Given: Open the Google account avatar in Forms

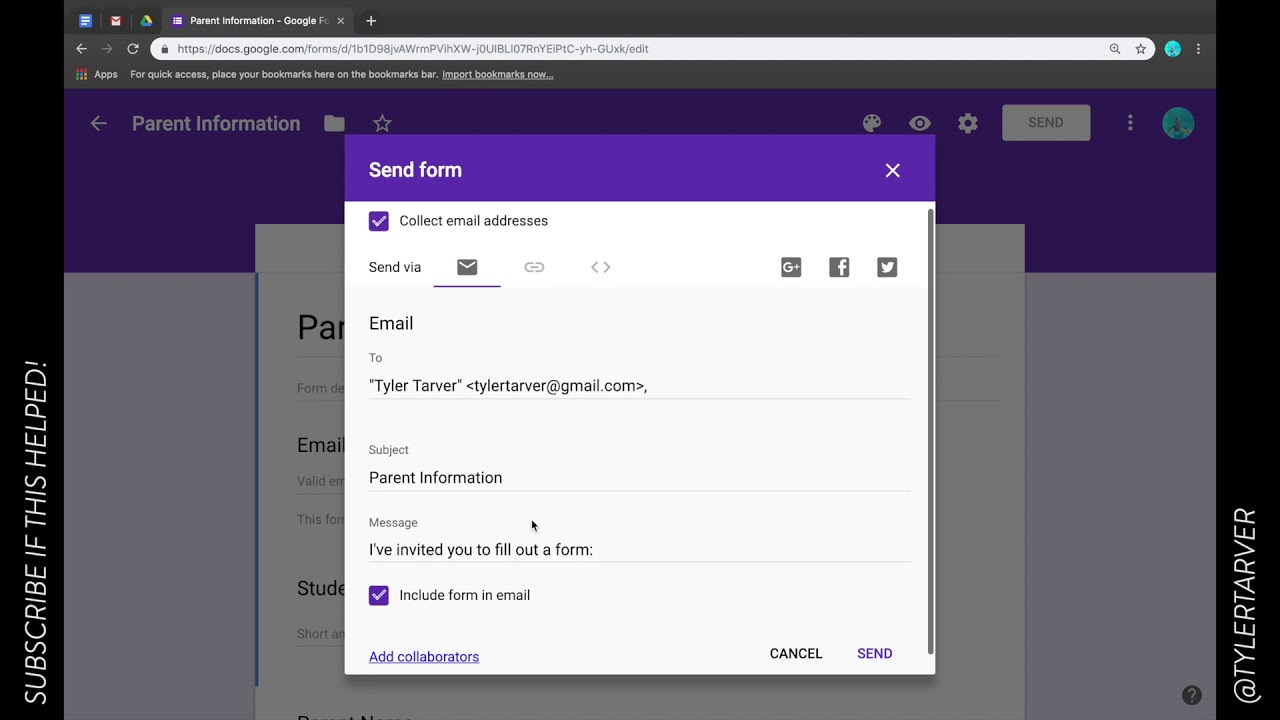Looking at the screenshot, I should pyautogui.click(x=1178, y=123).
